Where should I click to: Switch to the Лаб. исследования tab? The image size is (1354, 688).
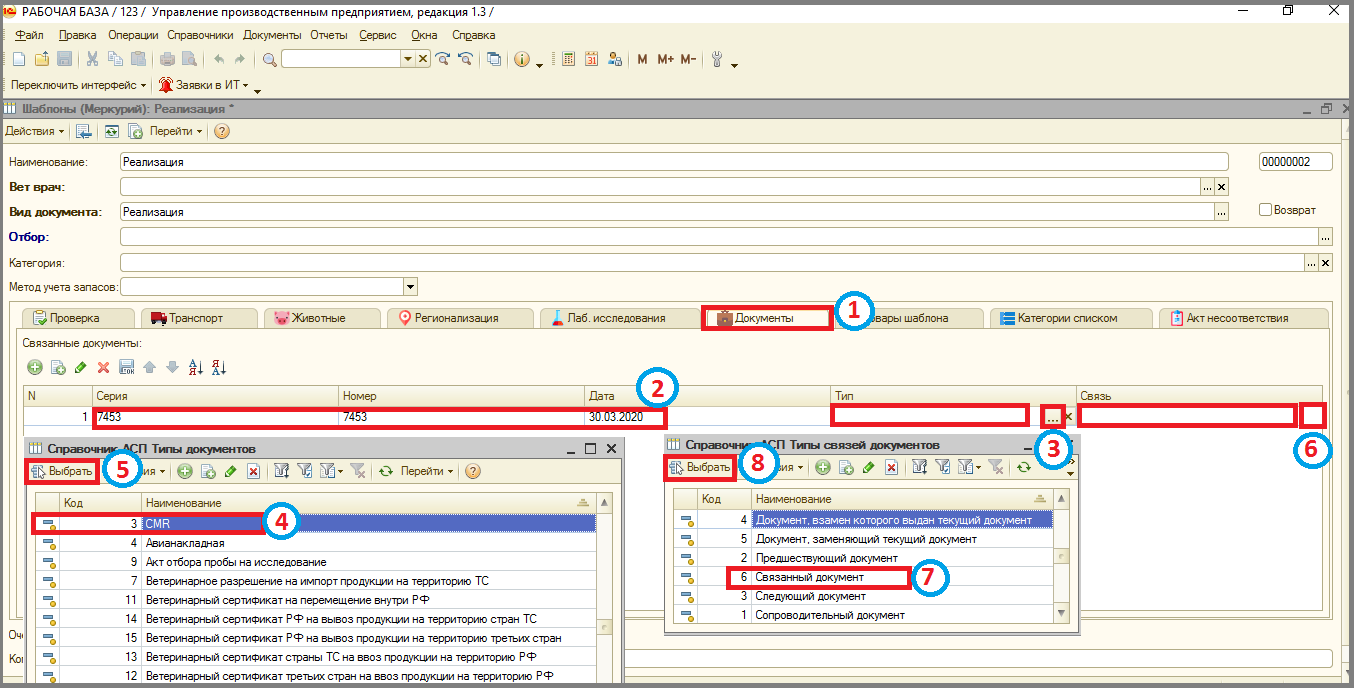(x=618, y=318)
